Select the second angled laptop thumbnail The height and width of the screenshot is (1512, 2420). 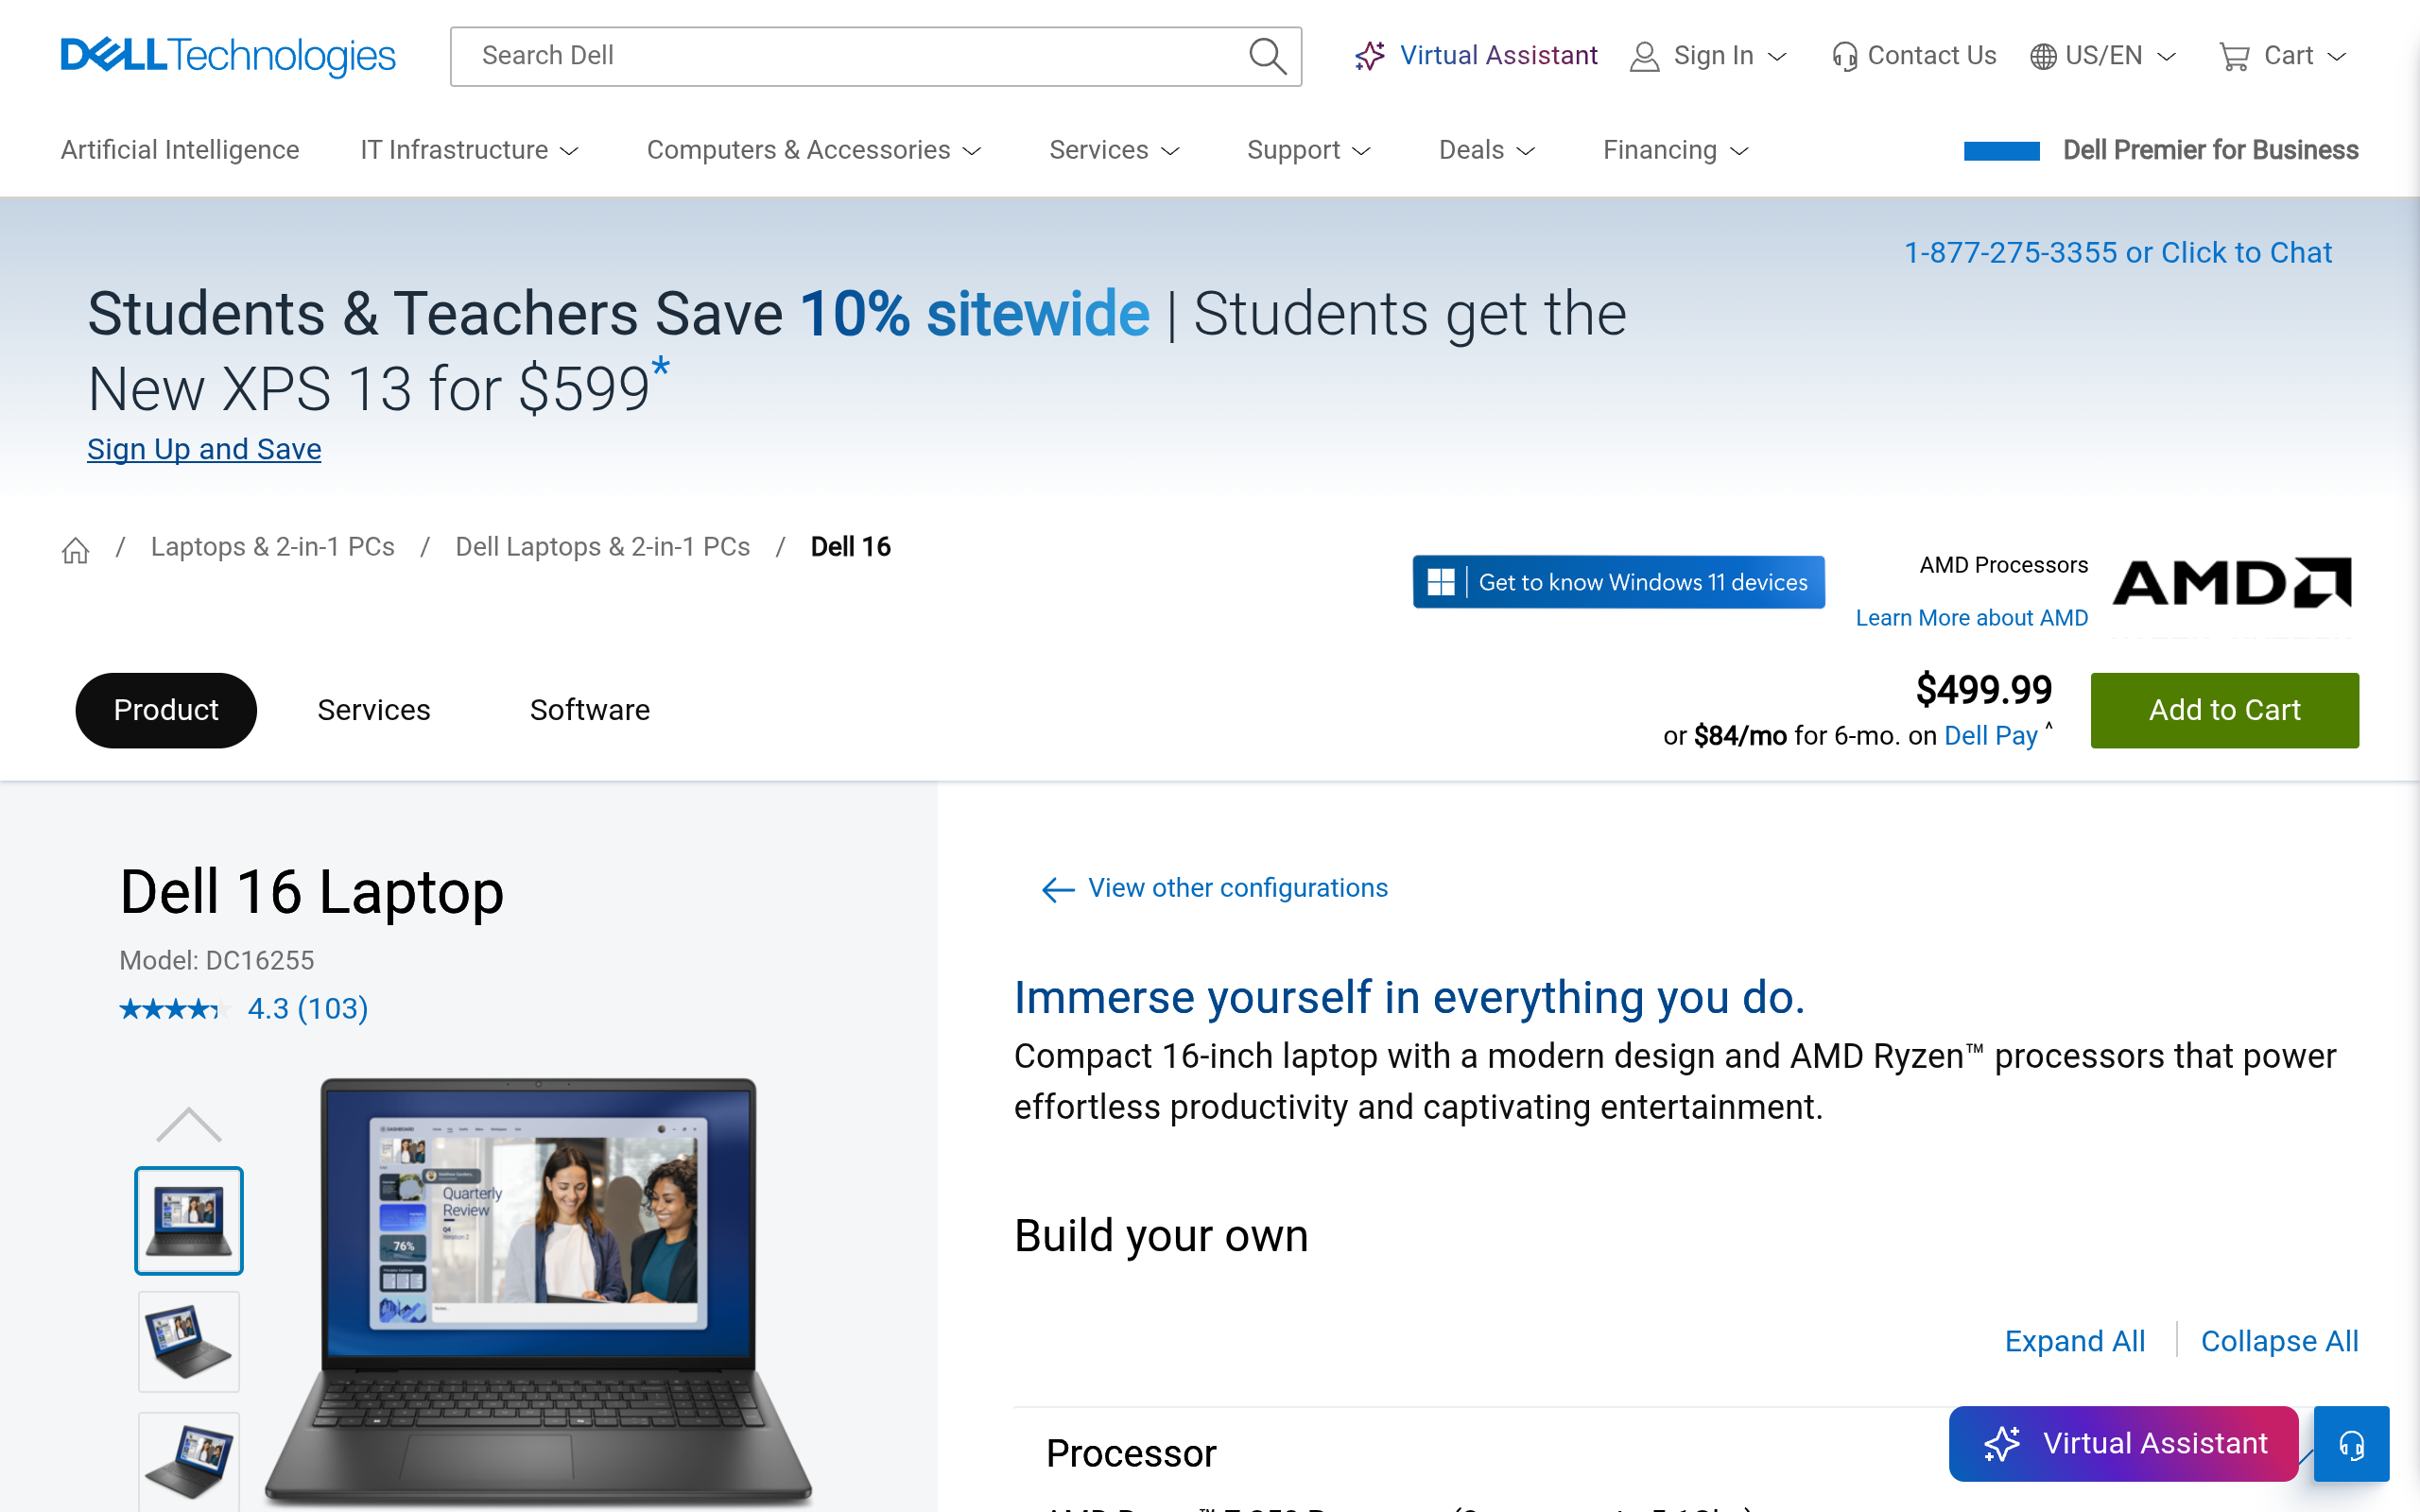click(189, 1341)
